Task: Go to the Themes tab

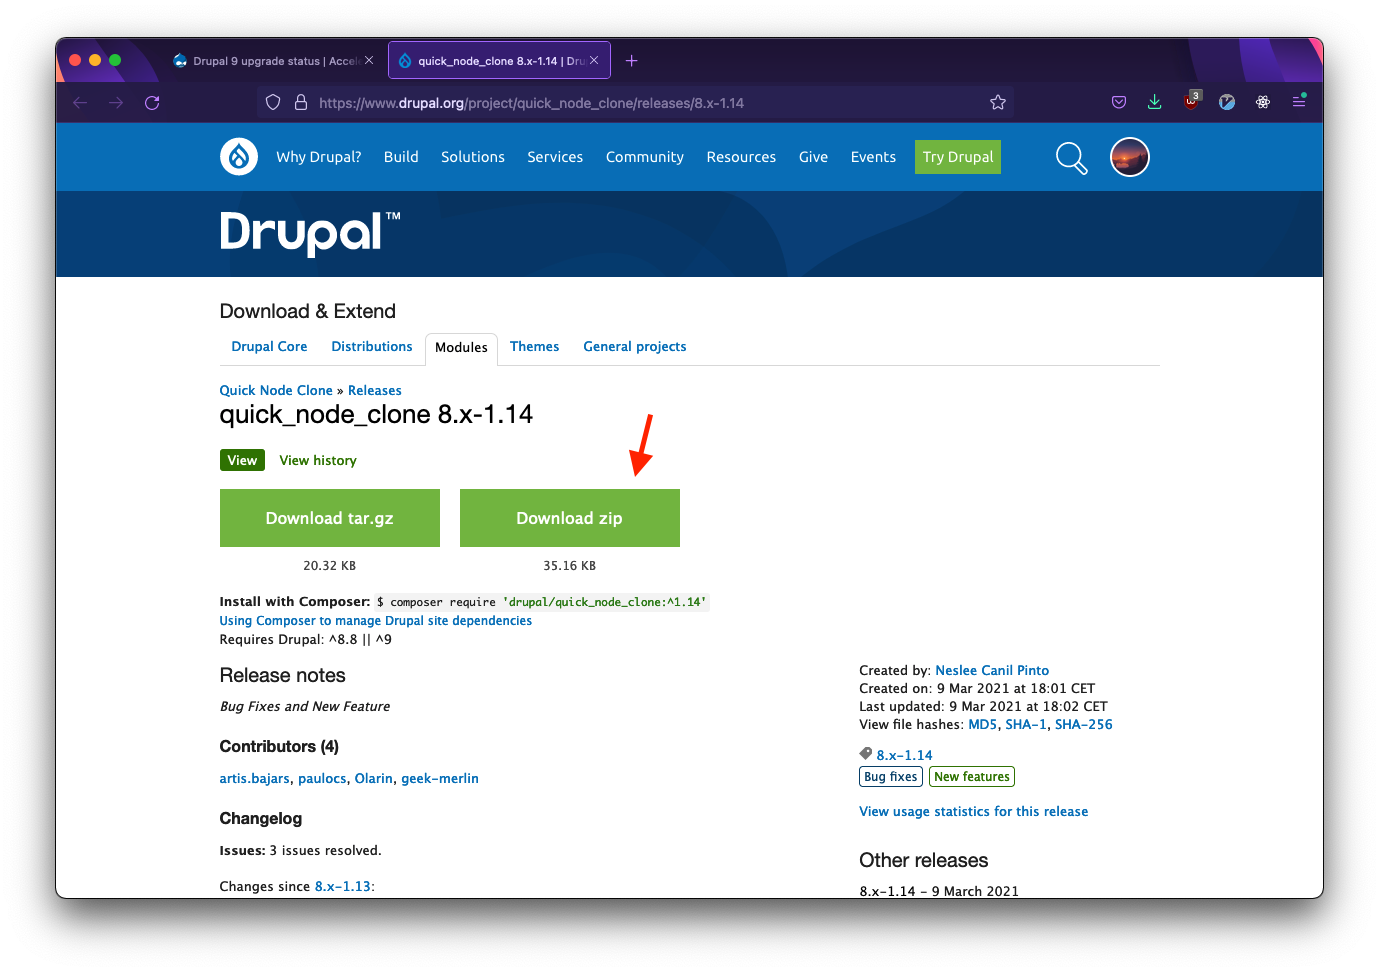Action: (534, 347)
